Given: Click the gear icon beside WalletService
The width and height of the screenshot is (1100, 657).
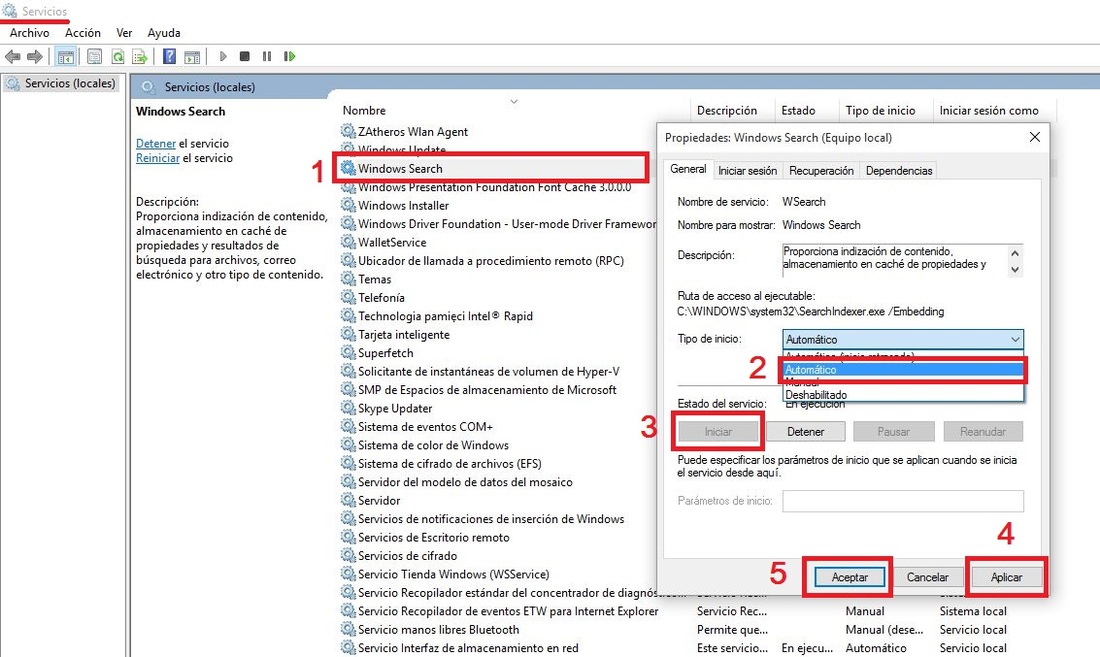Looking at the screenshot, I should click(348, 242).
